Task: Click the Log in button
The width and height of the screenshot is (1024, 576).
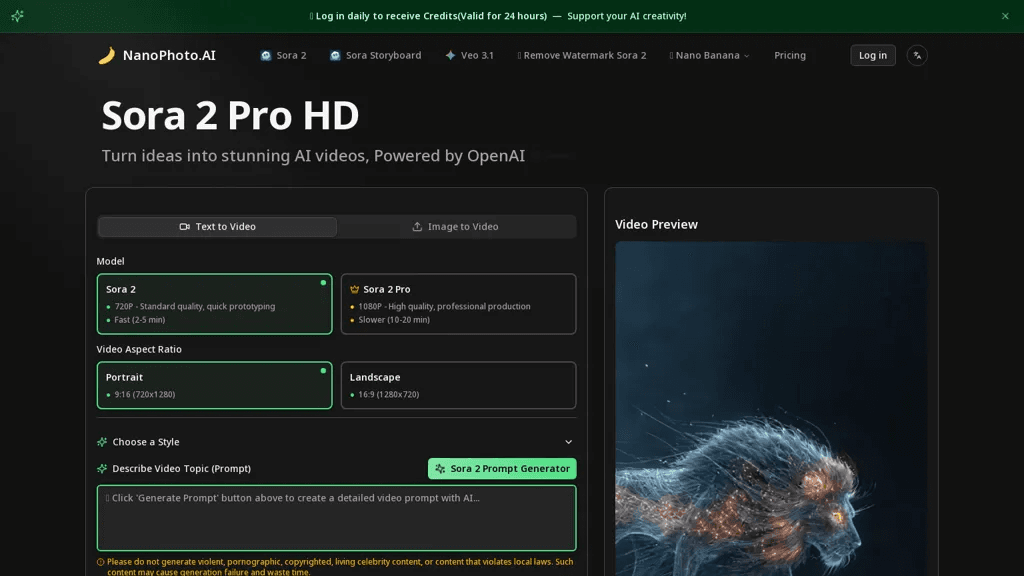Action: [x=873, y=56]
